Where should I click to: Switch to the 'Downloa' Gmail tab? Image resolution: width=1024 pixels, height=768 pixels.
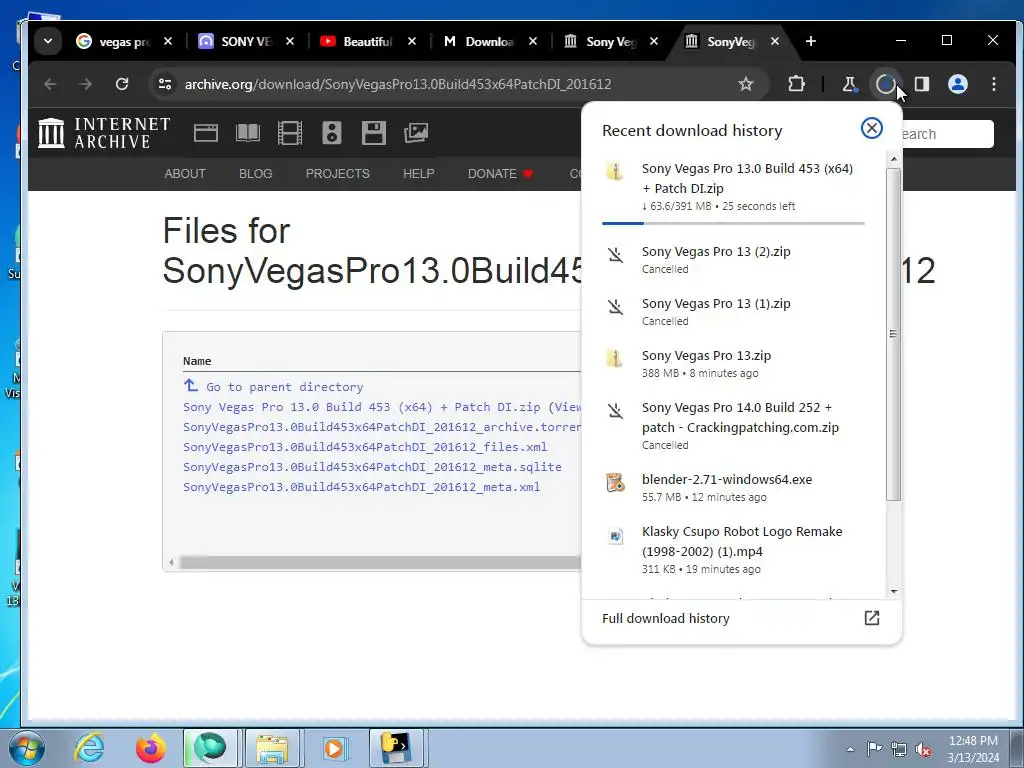click(479, 41)
